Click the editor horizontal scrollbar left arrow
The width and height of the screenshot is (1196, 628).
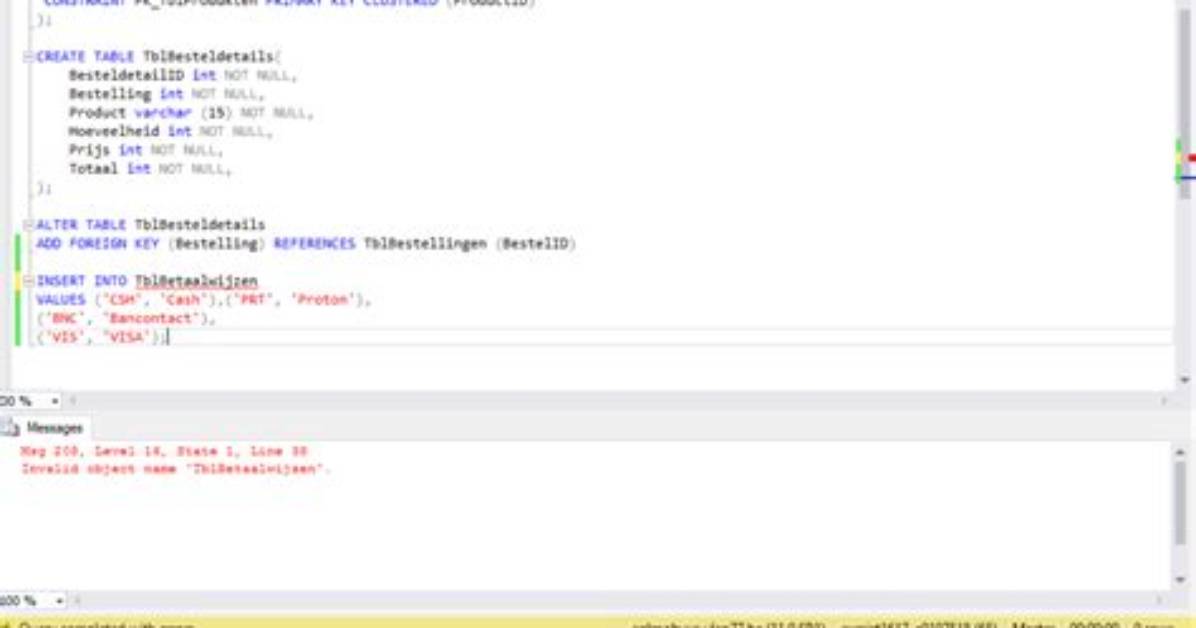point(73,401)
